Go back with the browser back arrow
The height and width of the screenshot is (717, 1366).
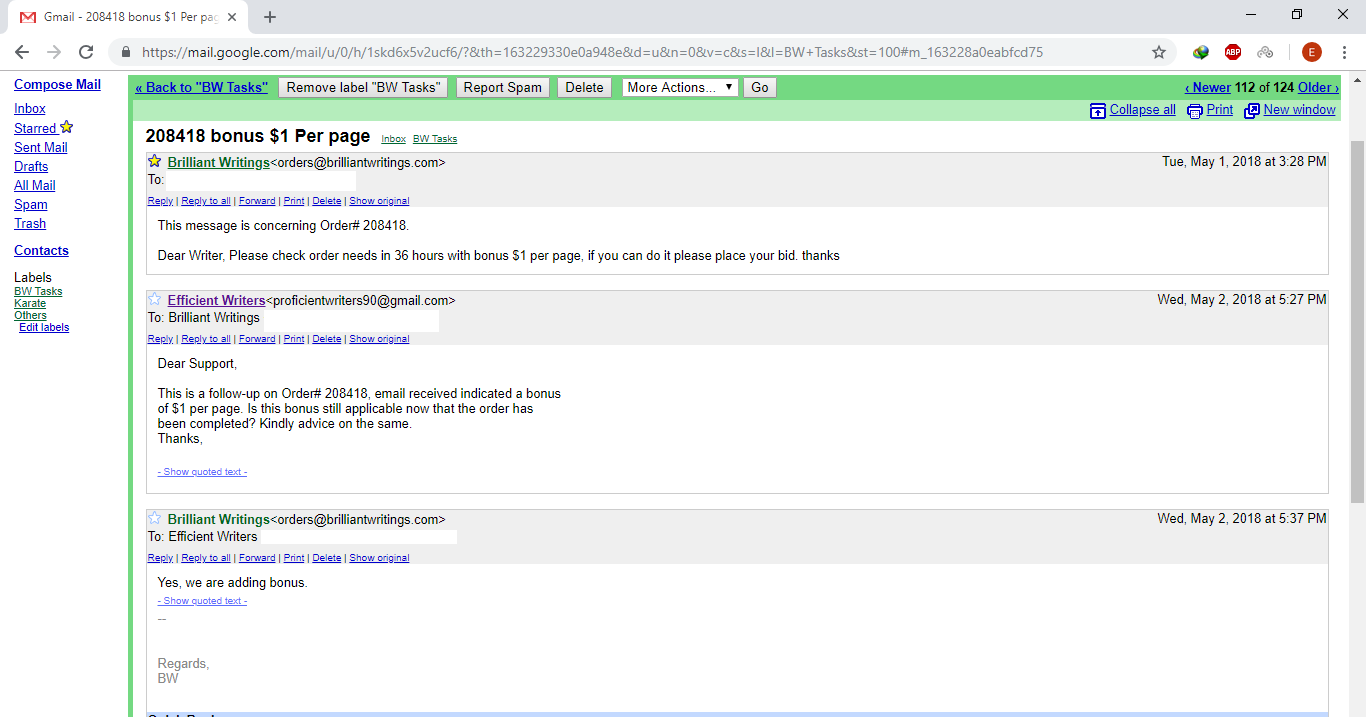click(22, 52)
